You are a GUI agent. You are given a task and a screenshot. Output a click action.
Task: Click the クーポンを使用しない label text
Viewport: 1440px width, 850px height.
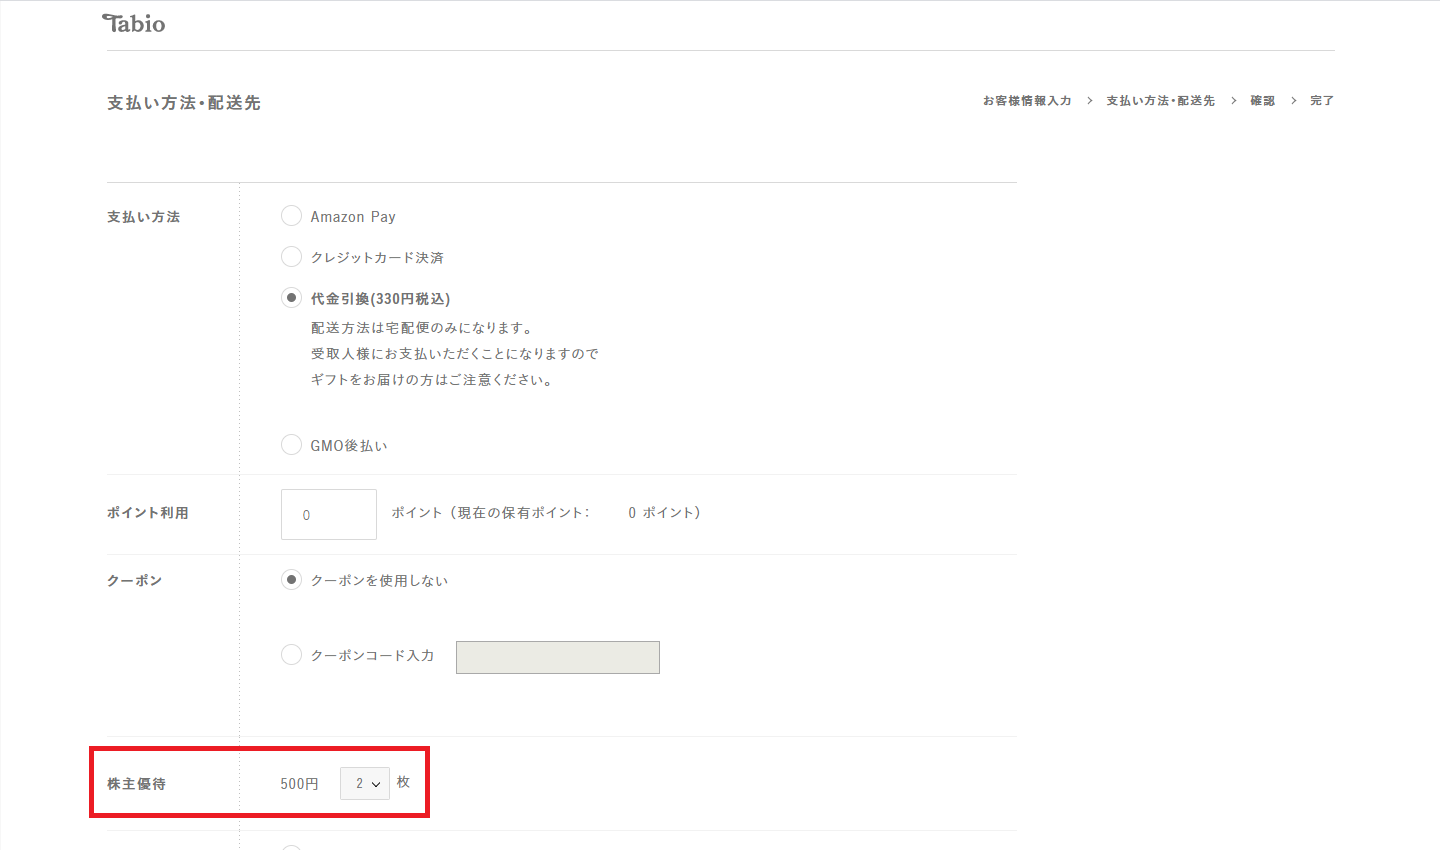(379, 581)
